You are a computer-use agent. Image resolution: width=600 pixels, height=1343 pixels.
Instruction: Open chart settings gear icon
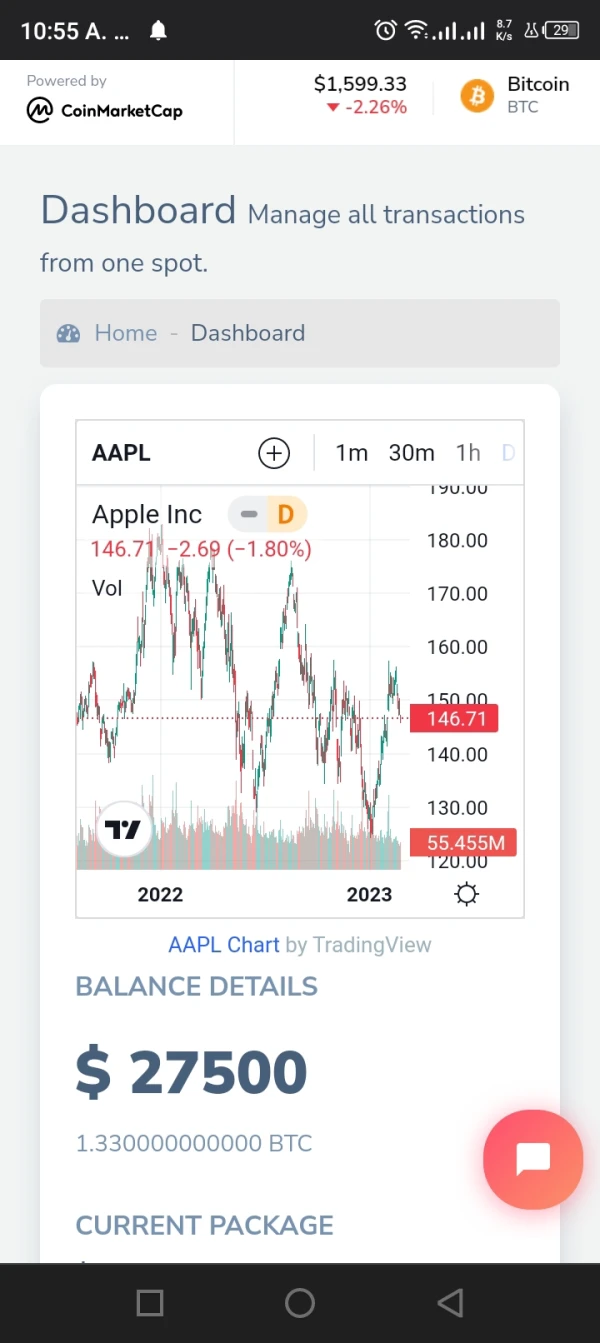466,894
